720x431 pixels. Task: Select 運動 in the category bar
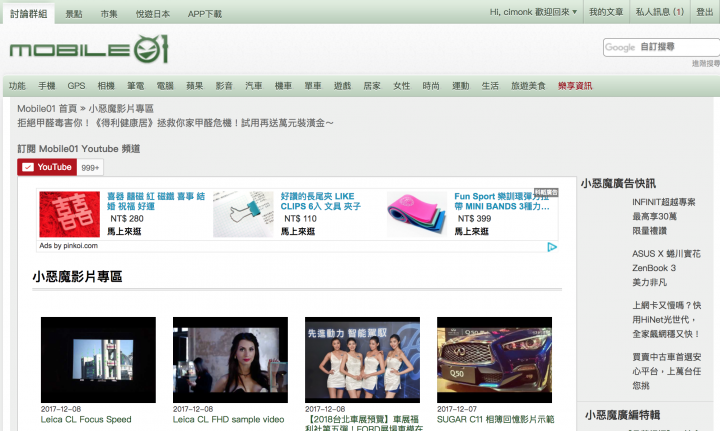(x=461, y=86)
